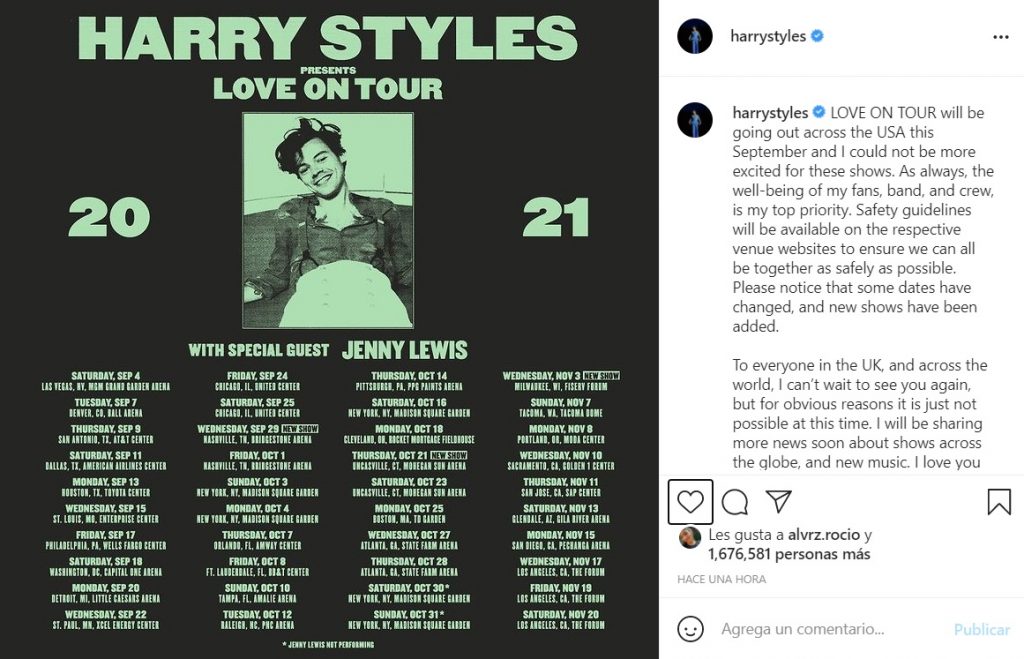Like the post with the heart icon

[690, 502]
